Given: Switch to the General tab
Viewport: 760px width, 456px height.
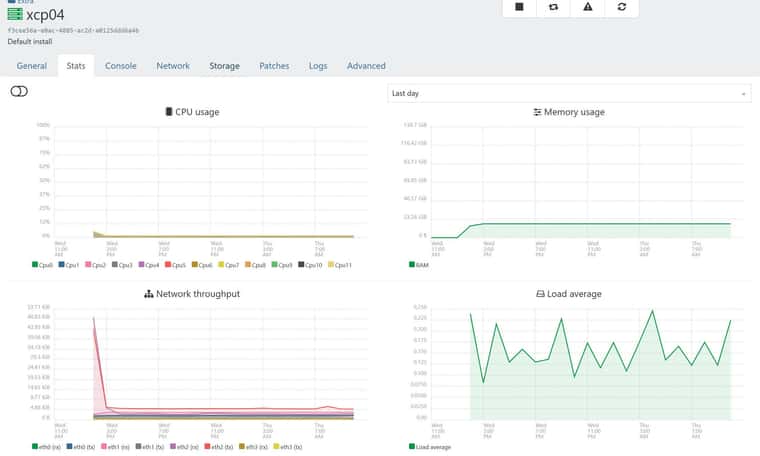Looking at the screenshot, I should click(32, 66).
